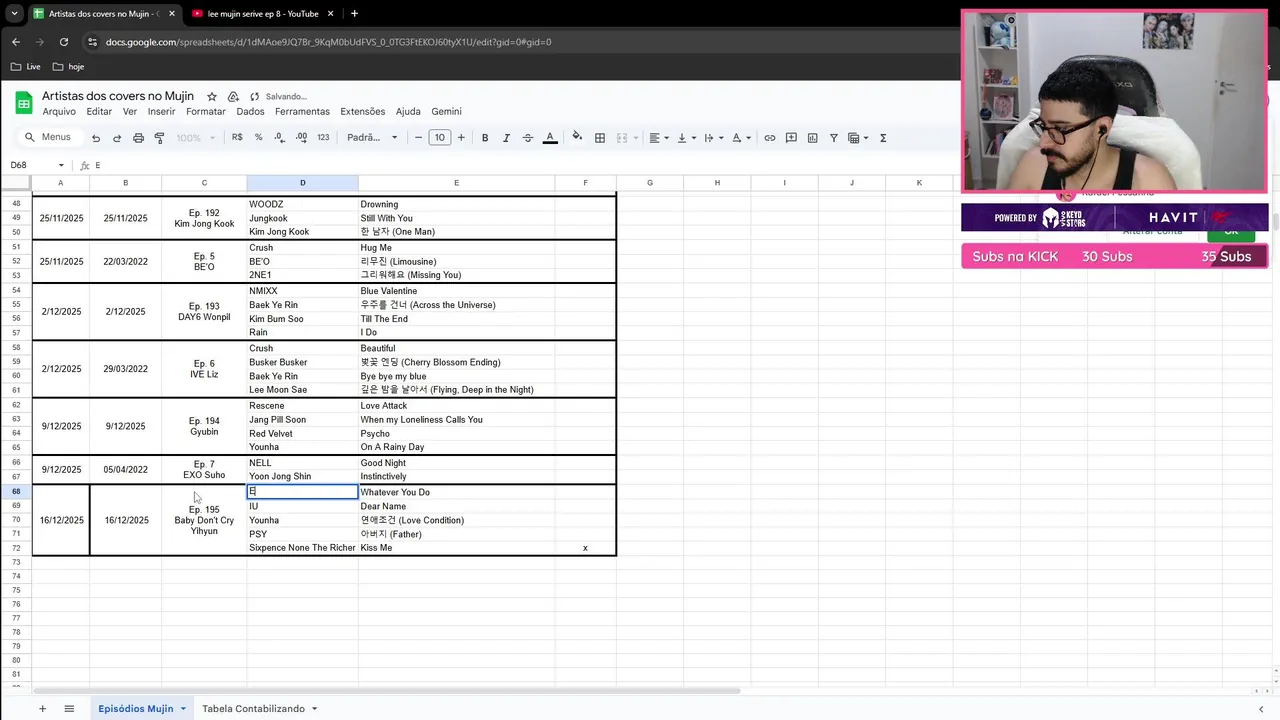Open the text color picker

tap(550, 138)
